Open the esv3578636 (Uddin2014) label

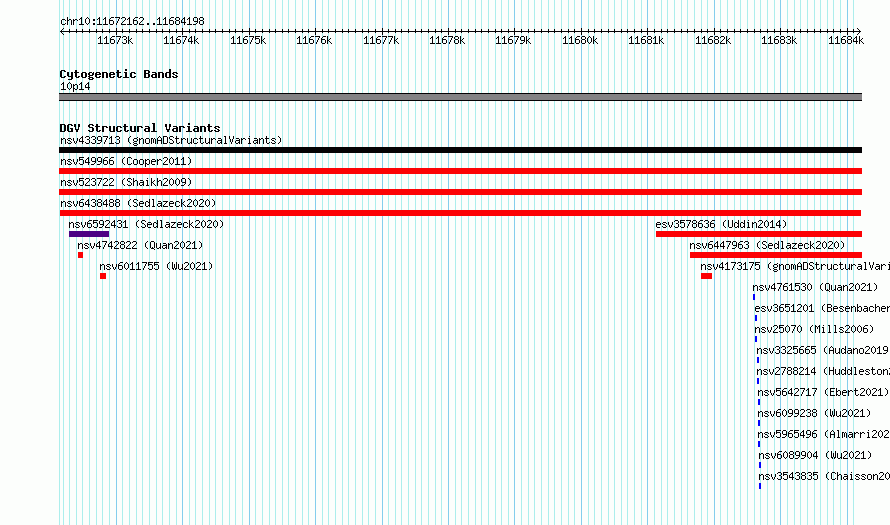pyautogui.click(x=721, y=224)
